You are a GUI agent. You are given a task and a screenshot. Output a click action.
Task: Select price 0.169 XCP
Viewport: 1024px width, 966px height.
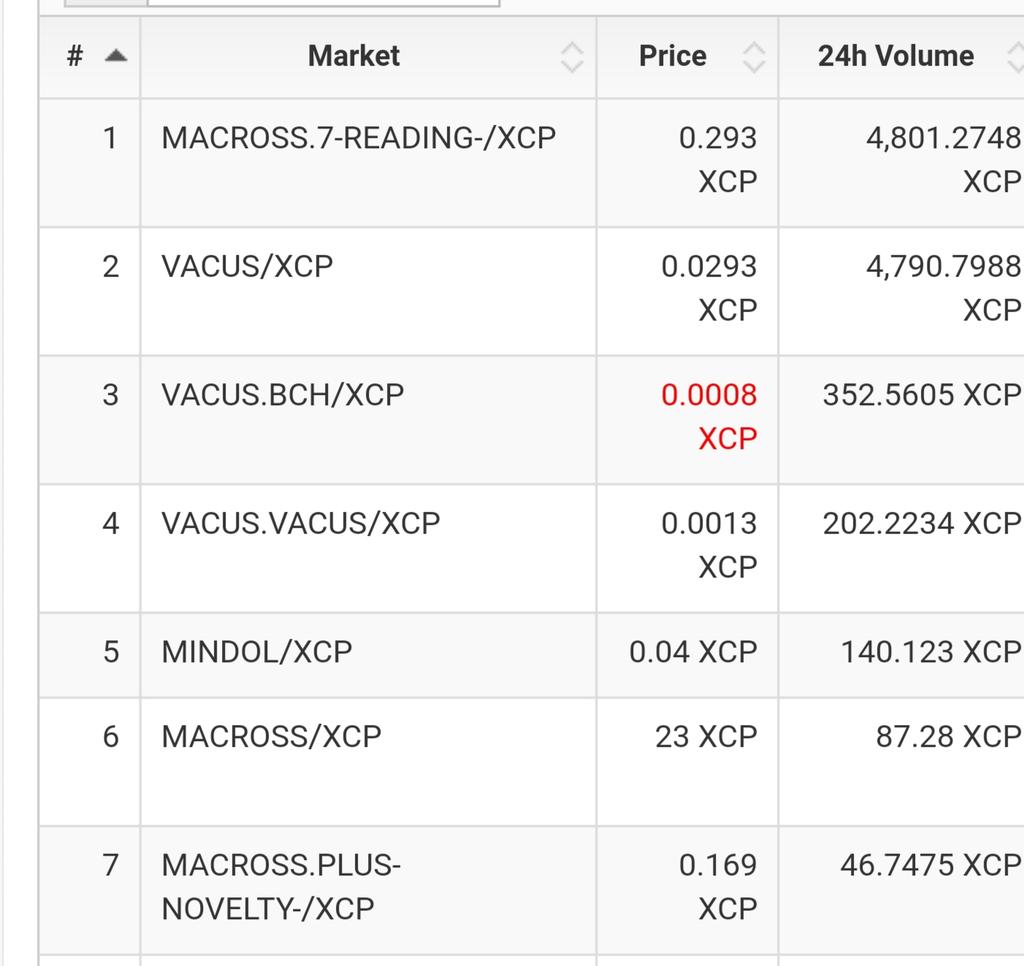718,887
